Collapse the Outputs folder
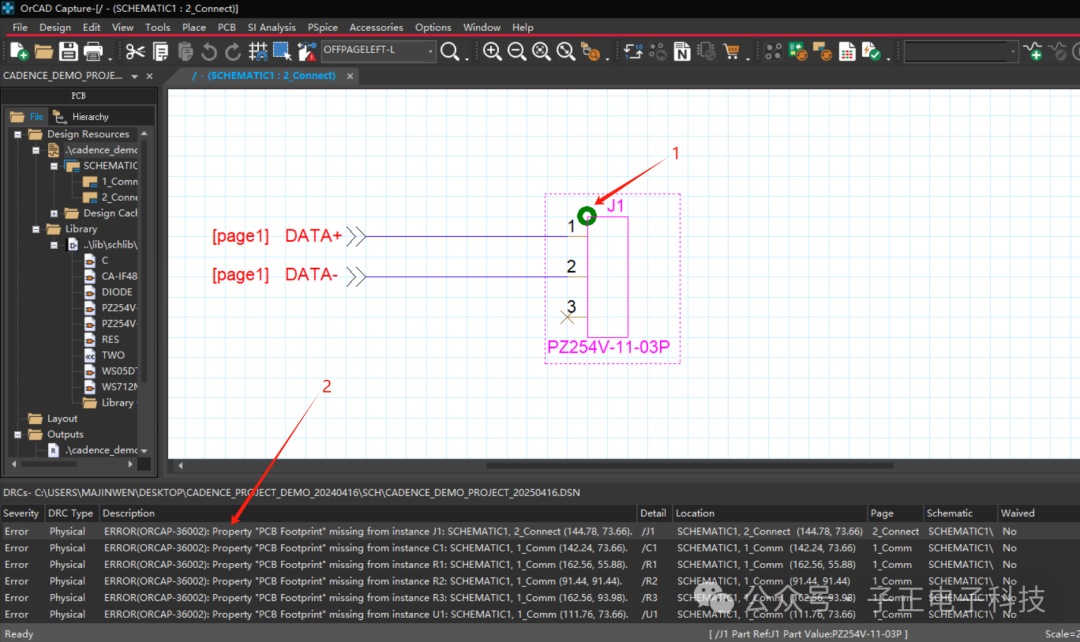Screen dimensions: 1080x642 pyautogui.click(x=18, y=435)
